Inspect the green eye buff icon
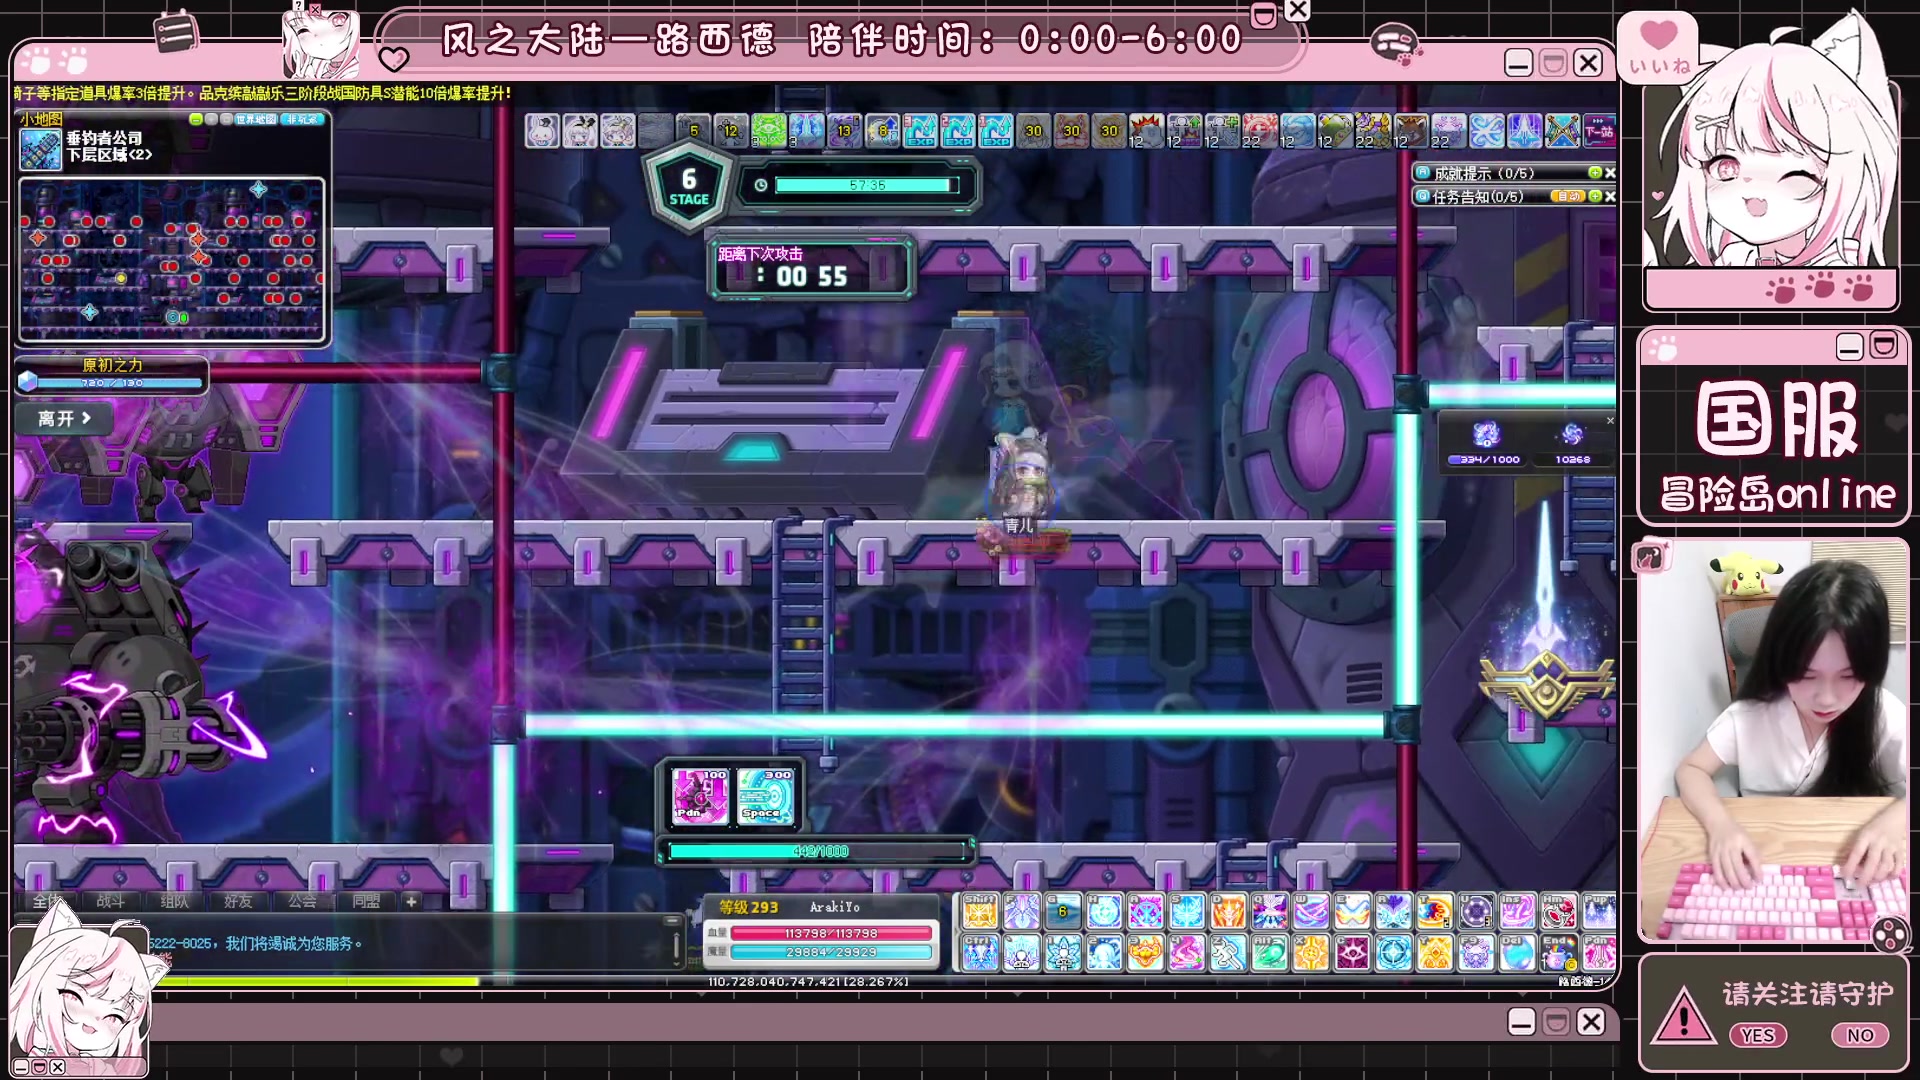 click(x=769, y=131)
